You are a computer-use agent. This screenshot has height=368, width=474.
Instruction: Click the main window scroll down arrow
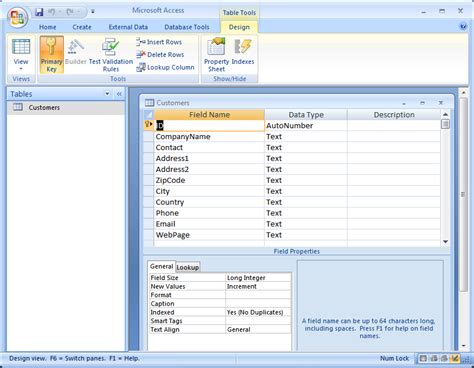pos(463,346)
